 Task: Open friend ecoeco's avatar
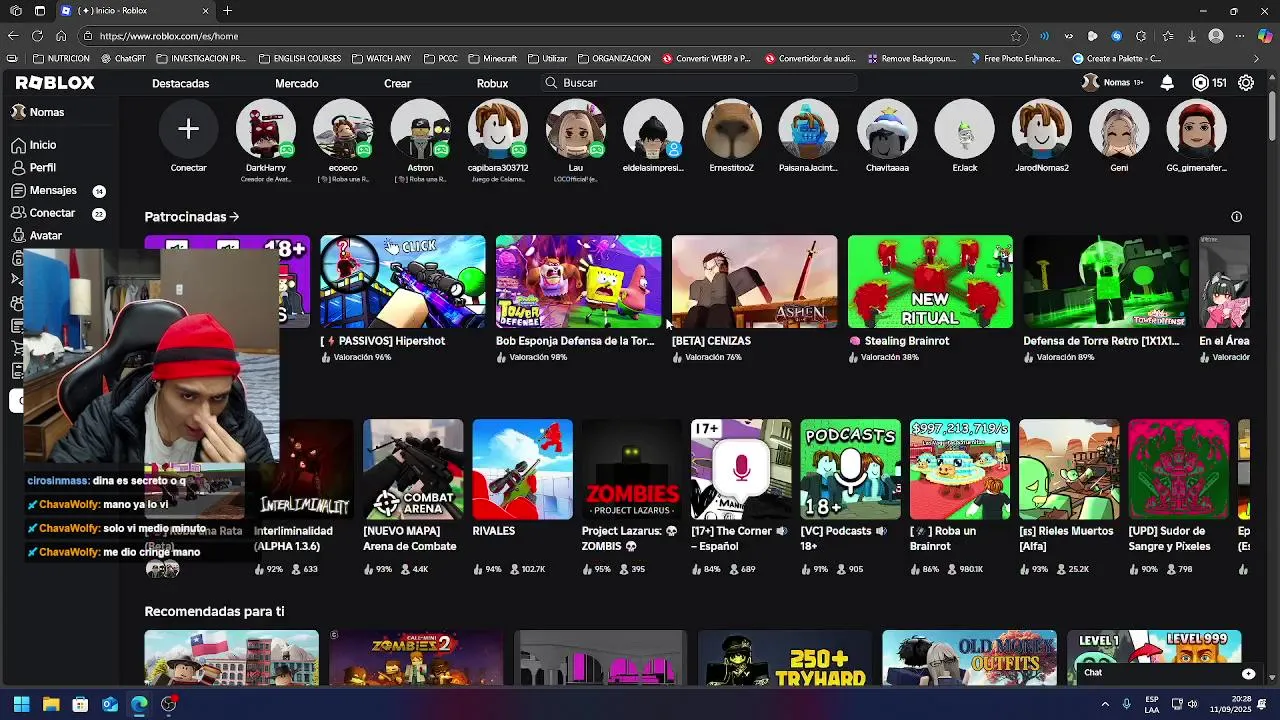[x=343, y=129]
